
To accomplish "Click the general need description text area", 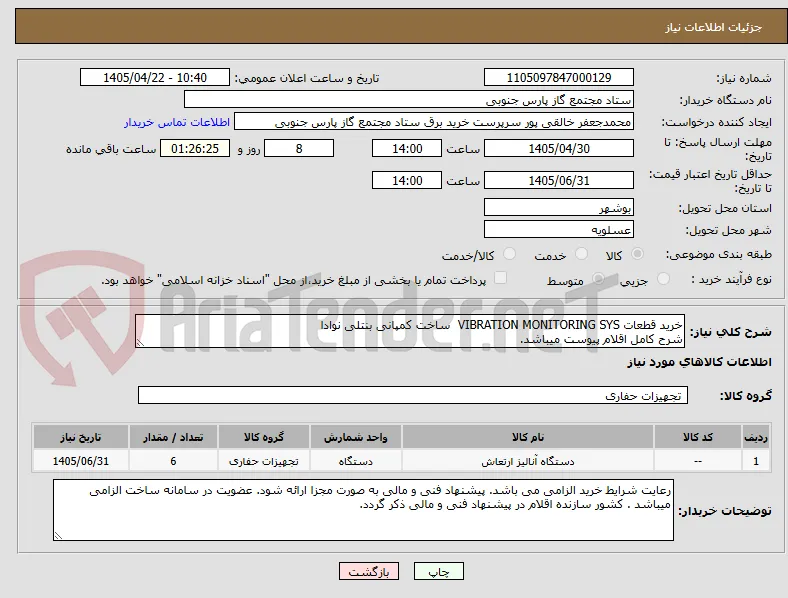I will [410, 332].
